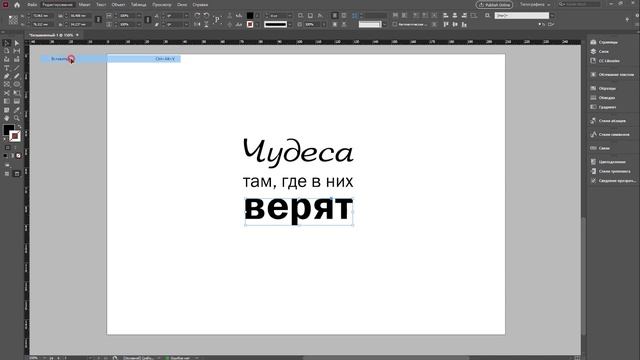Select the Direct Selection tool

click(17, 43)
